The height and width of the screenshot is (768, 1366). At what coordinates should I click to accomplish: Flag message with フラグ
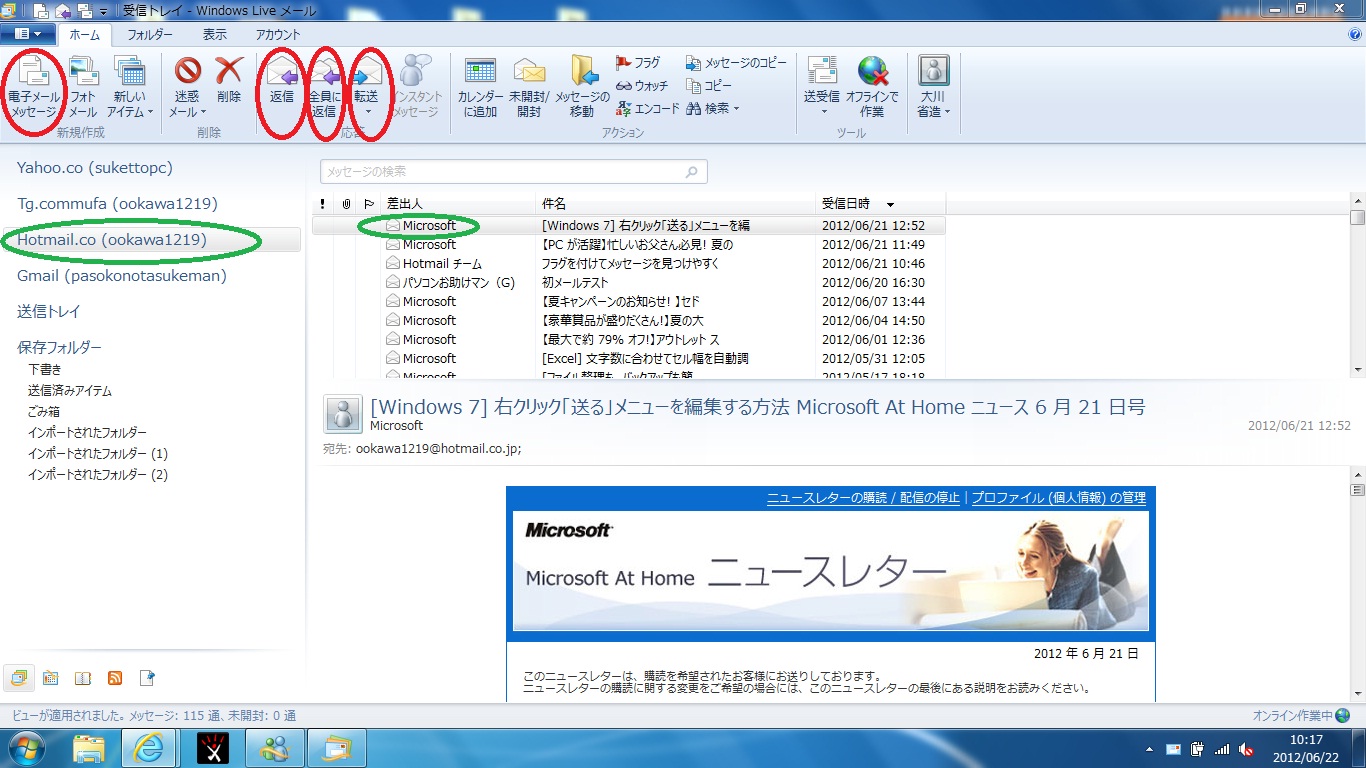click(638, 63)
